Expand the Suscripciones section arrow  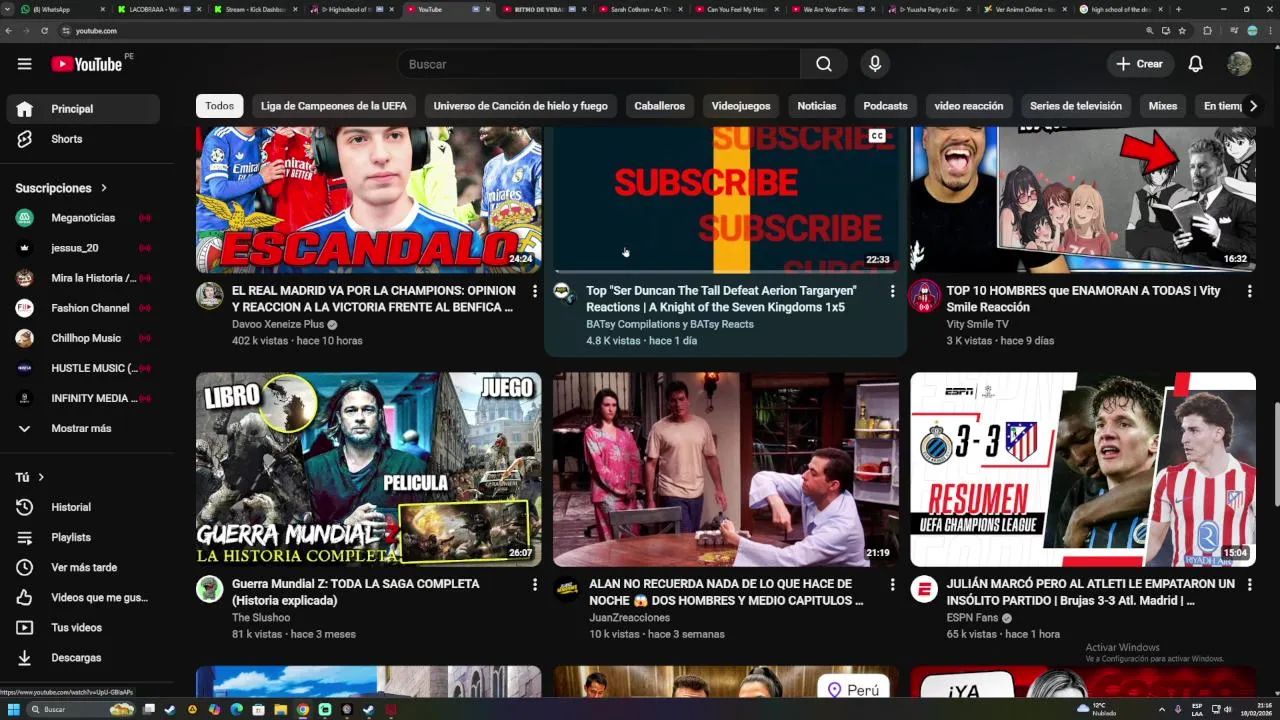coord(103,188)
